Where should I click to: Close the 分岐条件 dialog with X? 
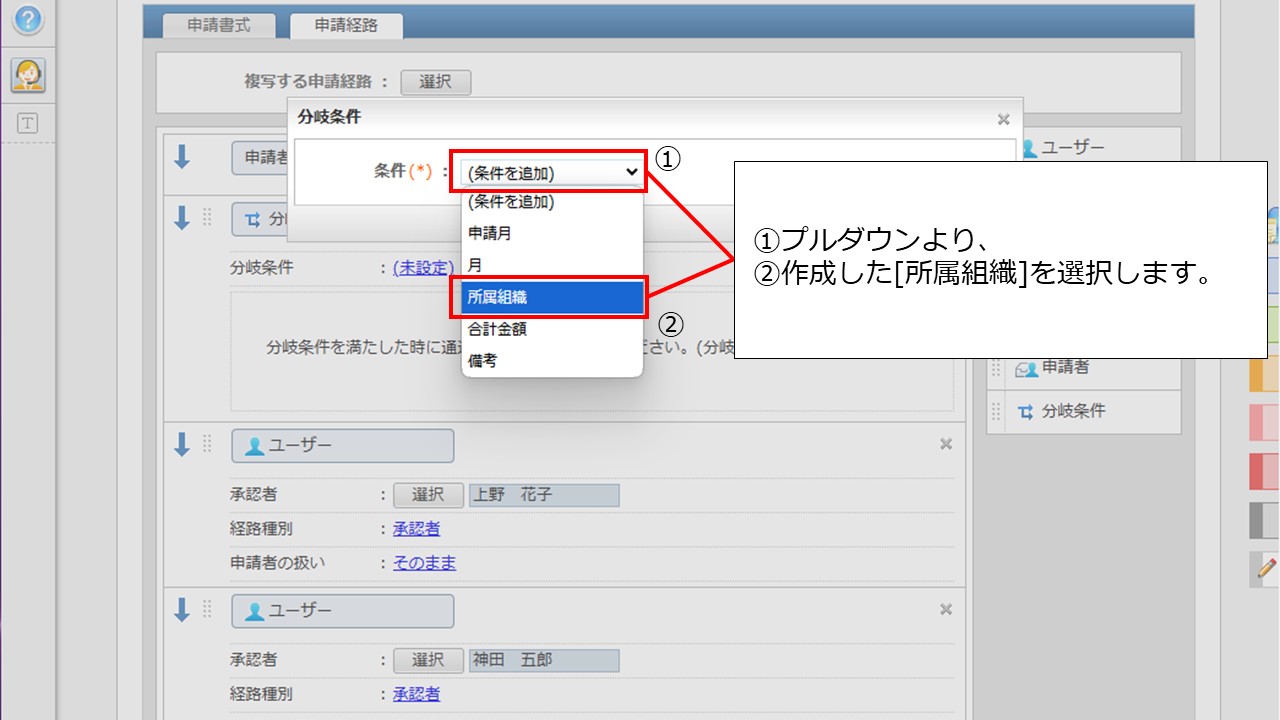[1003, 119]
